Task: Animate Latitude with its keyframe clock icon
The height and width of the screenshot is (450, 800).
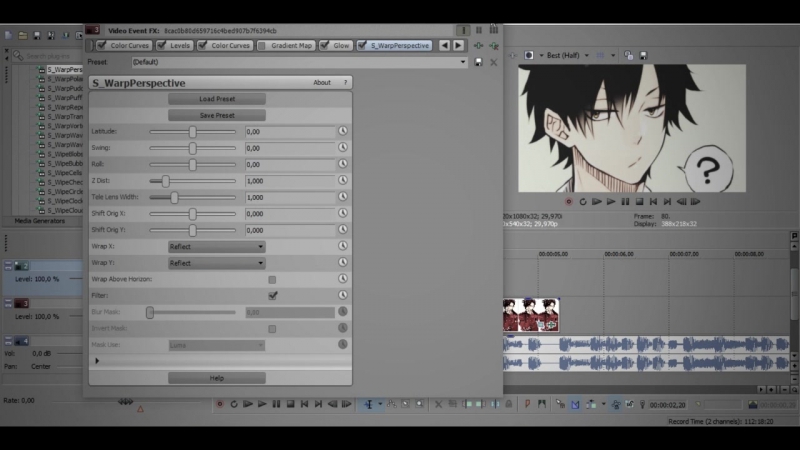Action: 342,131
